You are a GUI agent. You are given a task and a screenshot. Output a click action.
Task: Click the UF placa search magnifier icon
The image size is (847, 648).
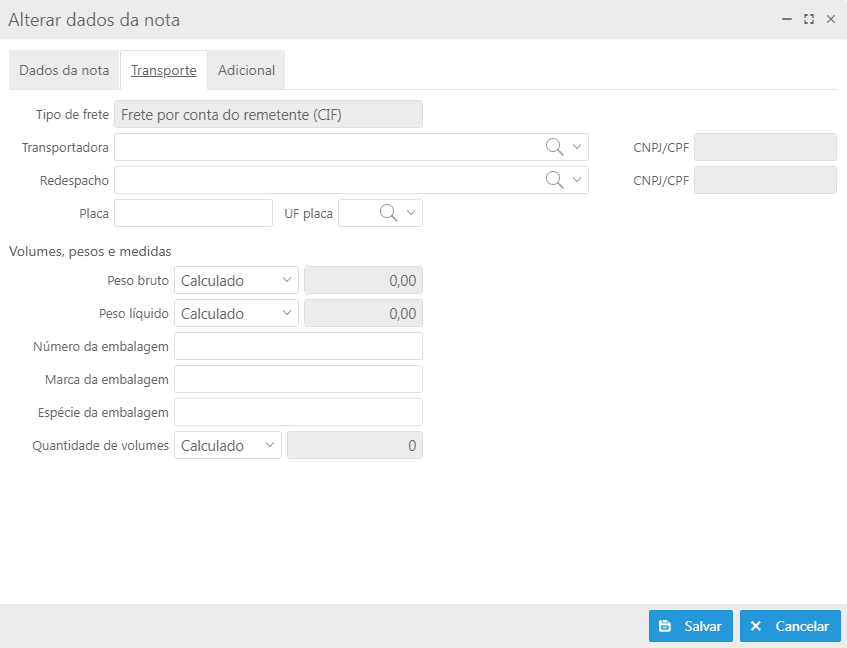pos(388,213)
